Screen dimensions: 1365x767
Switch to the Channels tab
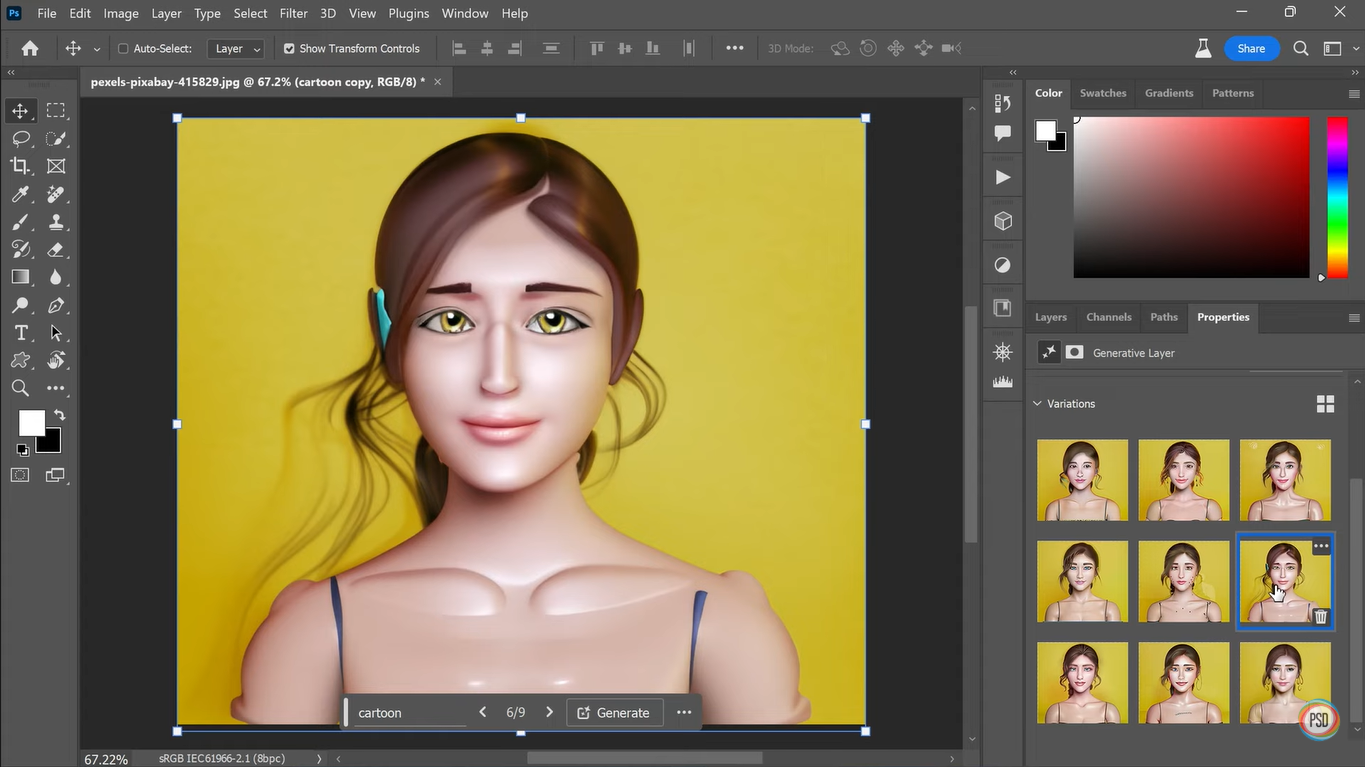[x=1108, y=317]
